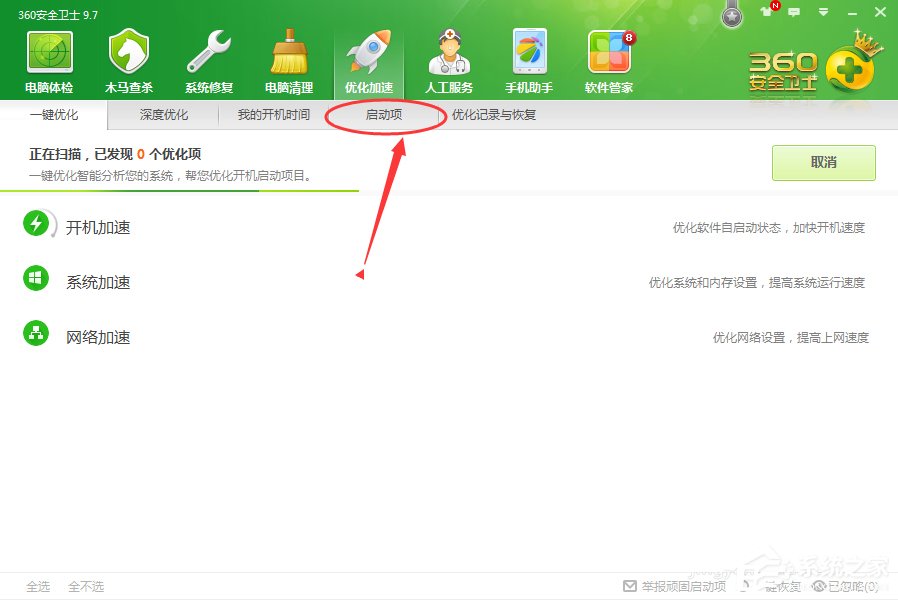Check the 全选 select-all option
The image size is (898, 600).
[38, 587]
